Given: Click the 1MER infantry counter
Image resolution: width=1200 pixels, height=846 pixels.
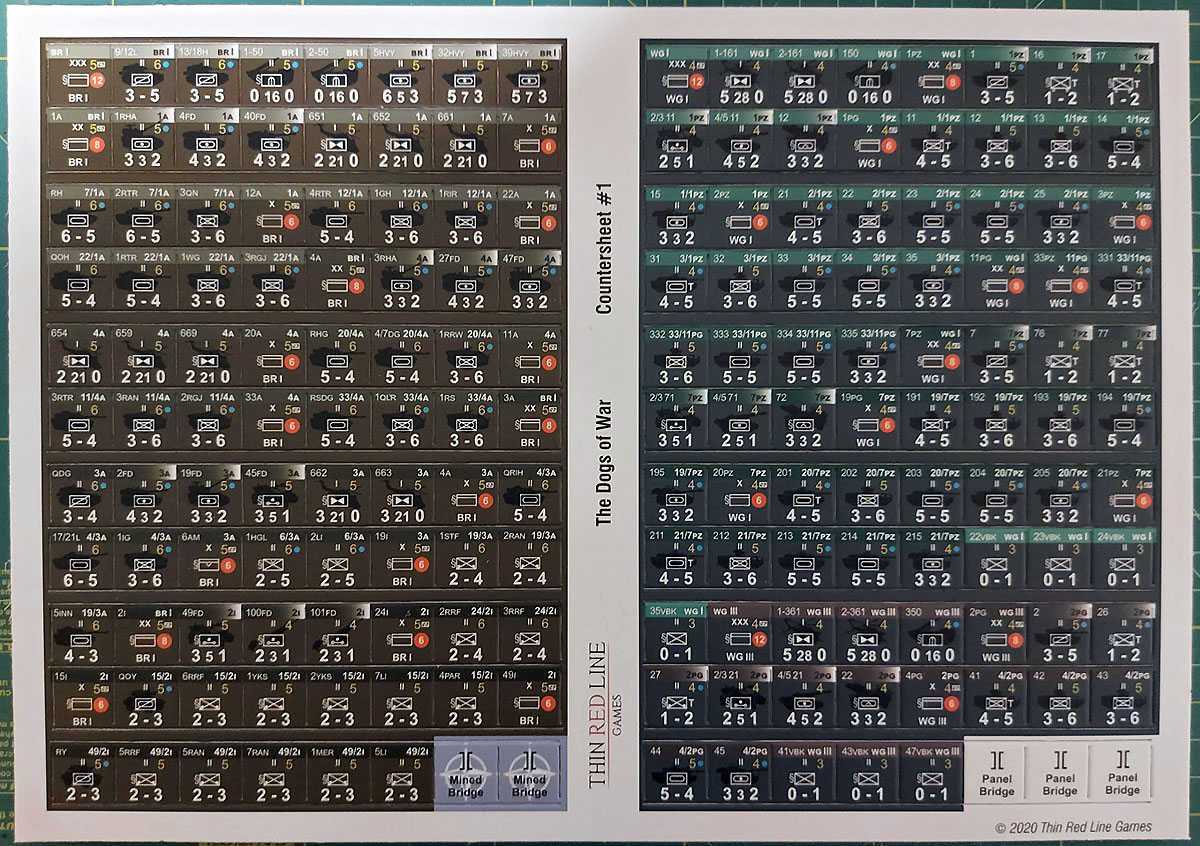Looking at the screenshot, I should [336, 775].
